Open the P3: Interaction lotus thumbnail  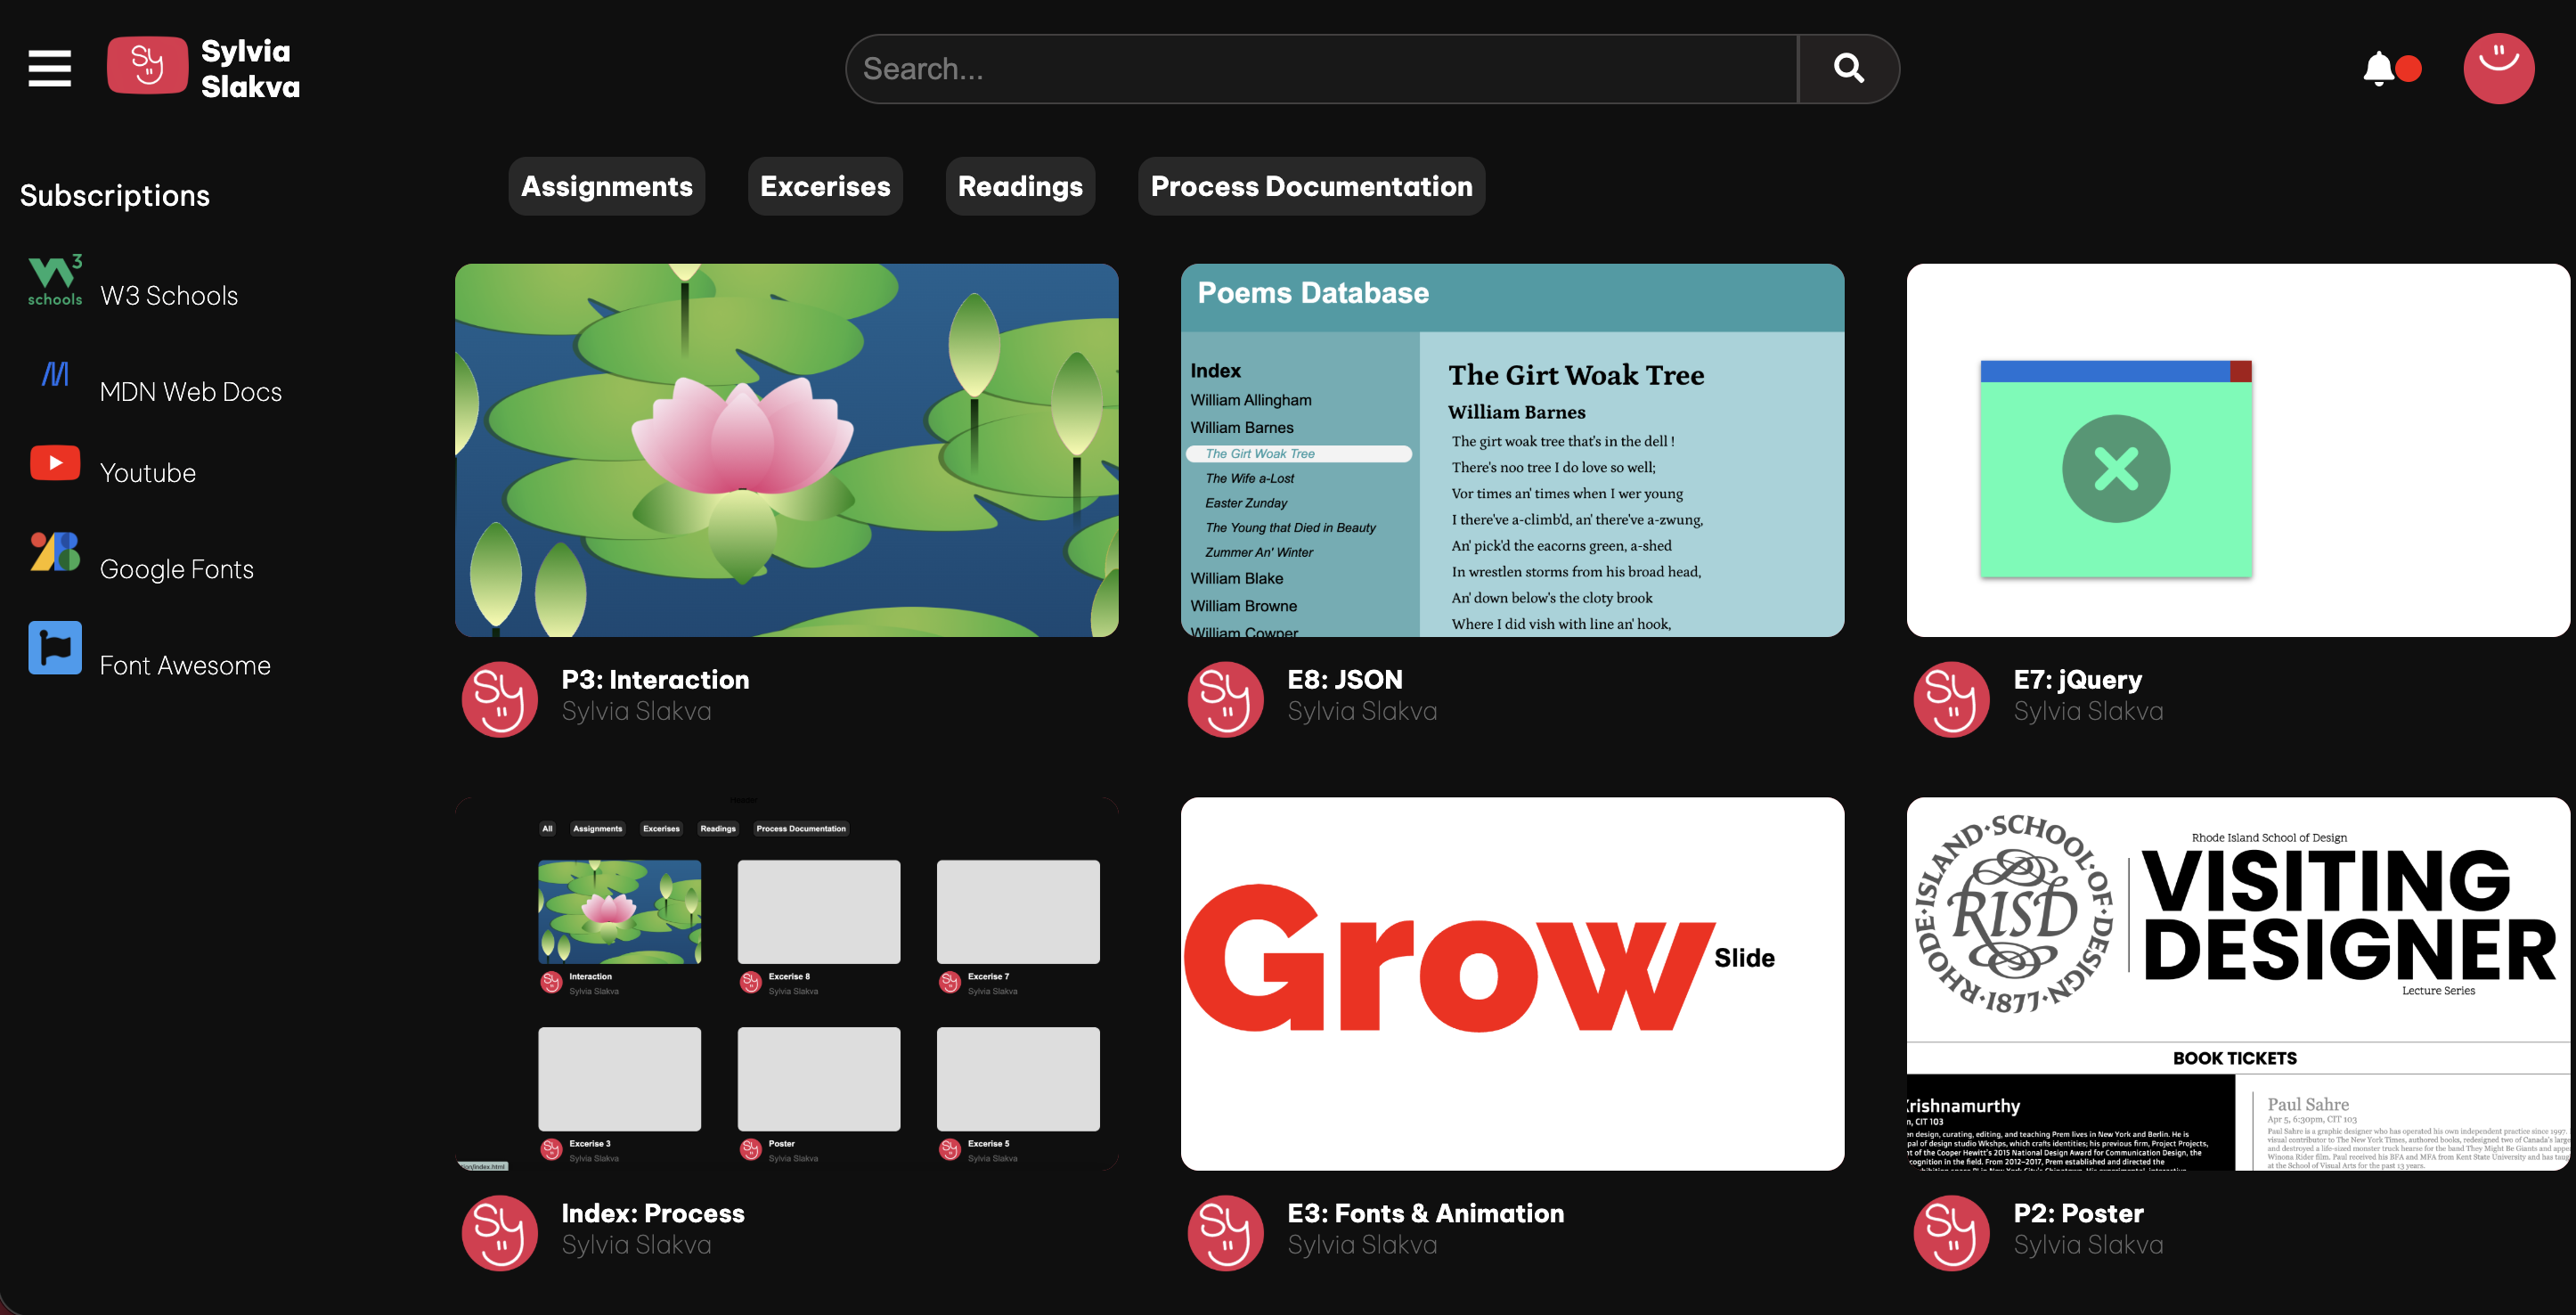click(786, 450)
